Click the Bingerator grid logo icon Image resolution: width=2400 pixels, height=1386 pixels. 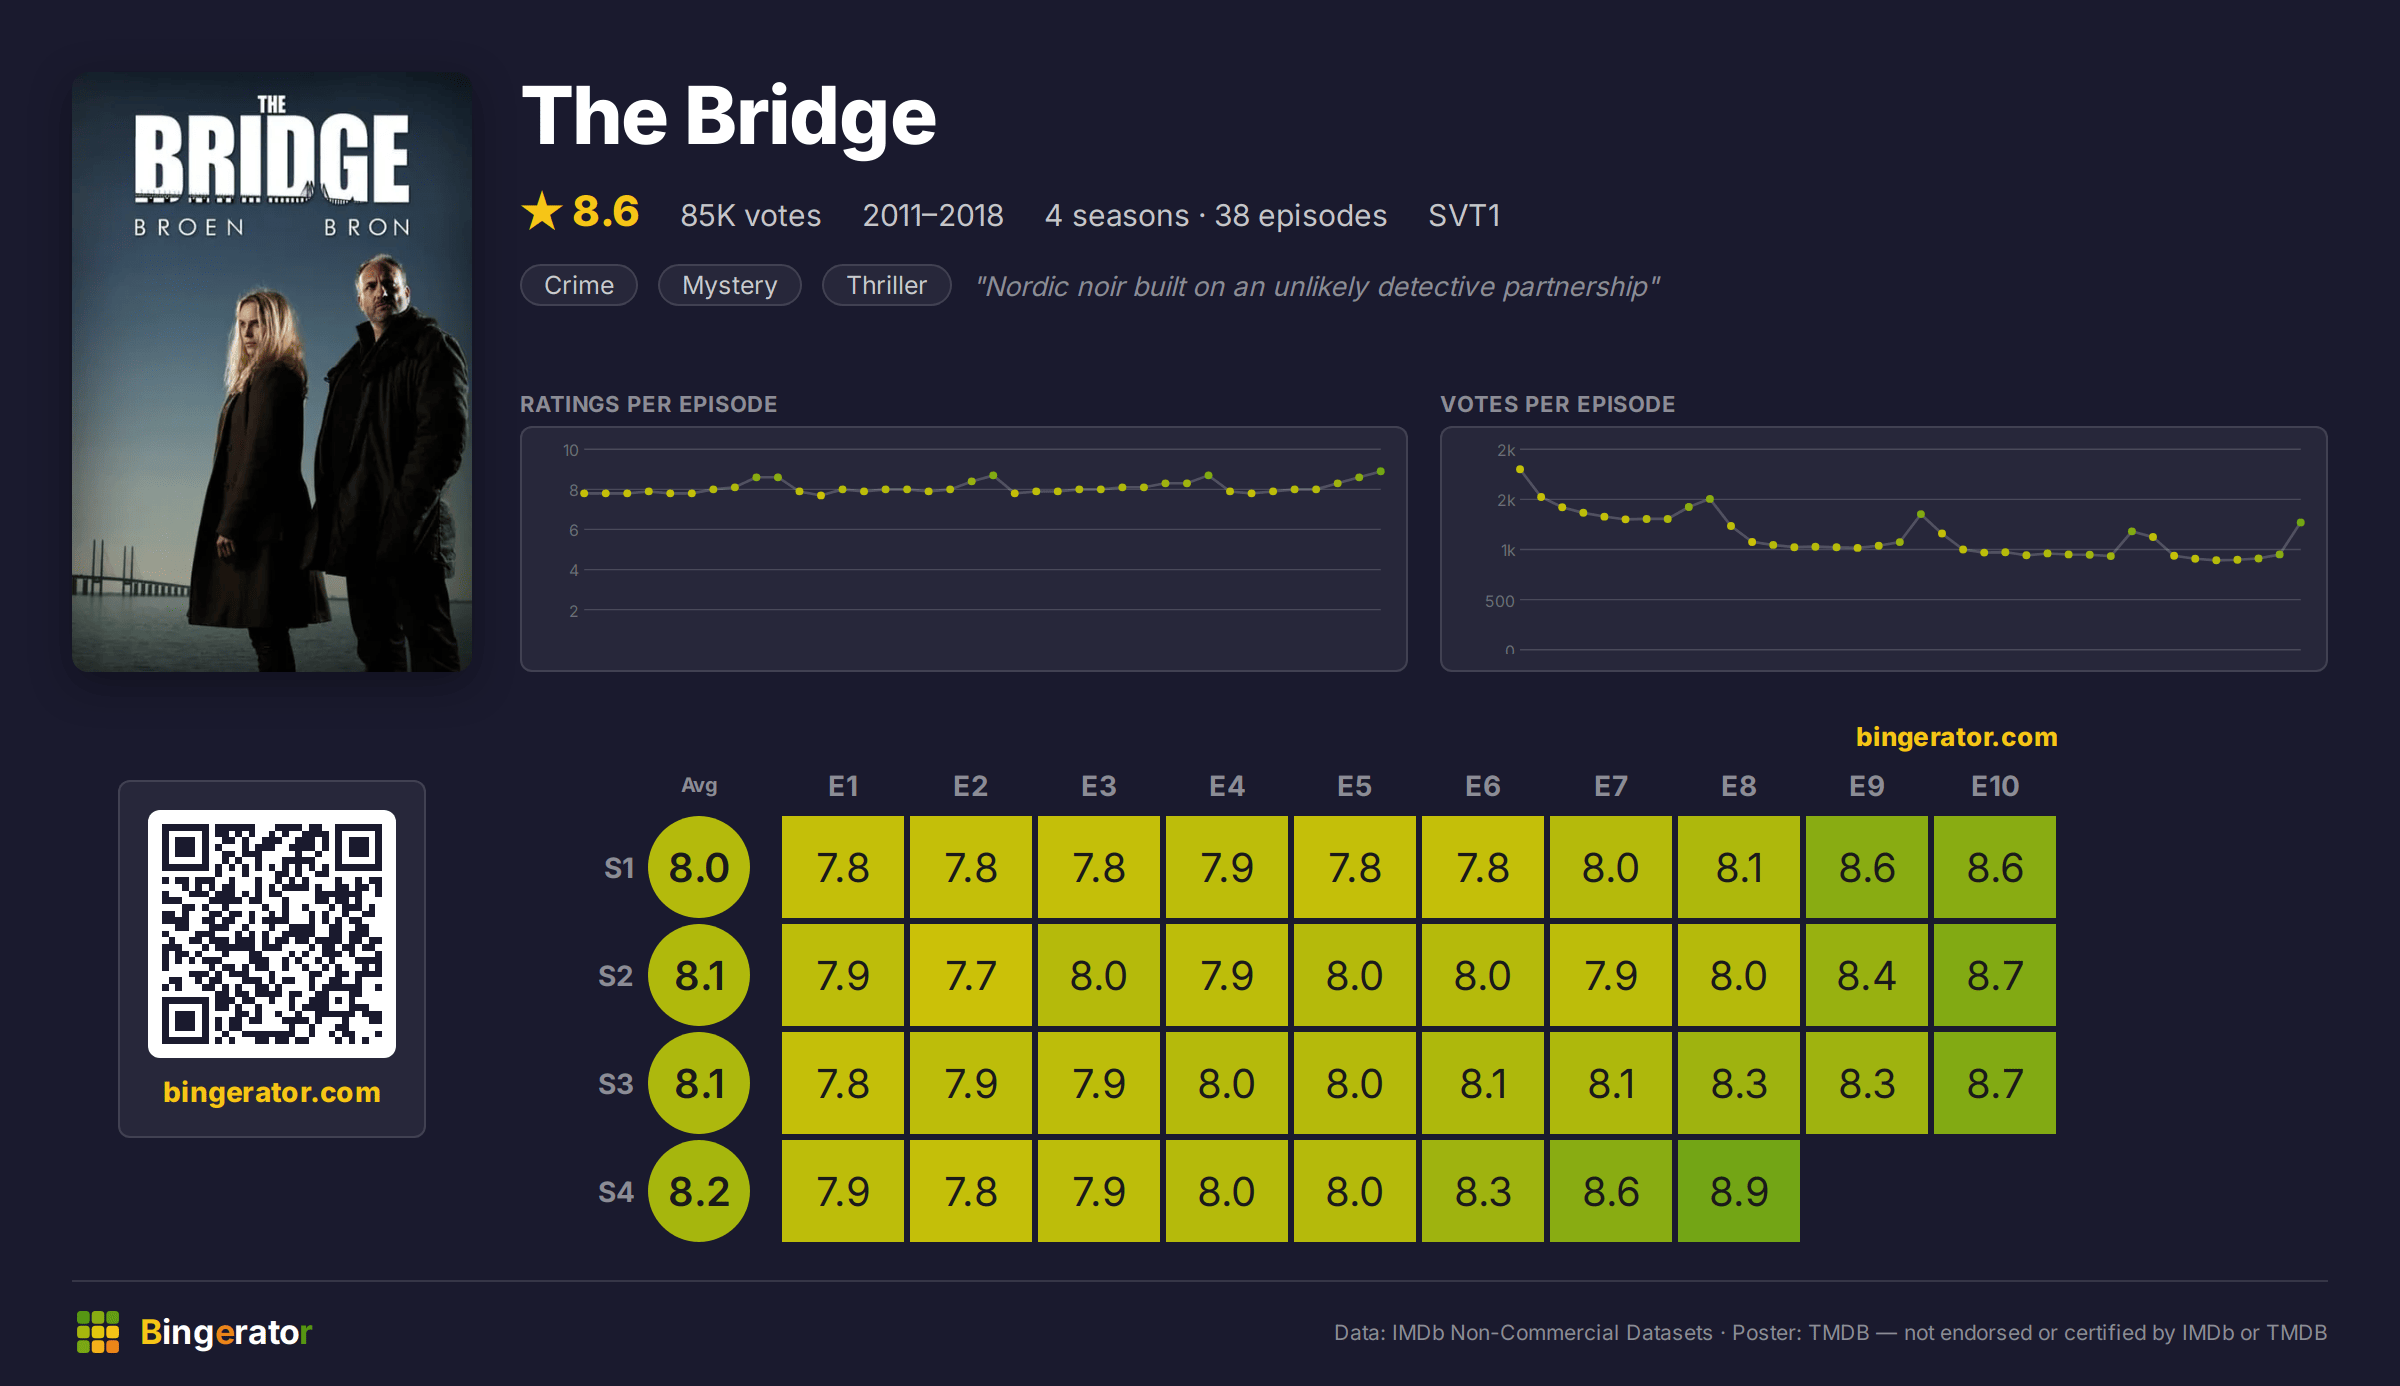tap(98, 1332)
